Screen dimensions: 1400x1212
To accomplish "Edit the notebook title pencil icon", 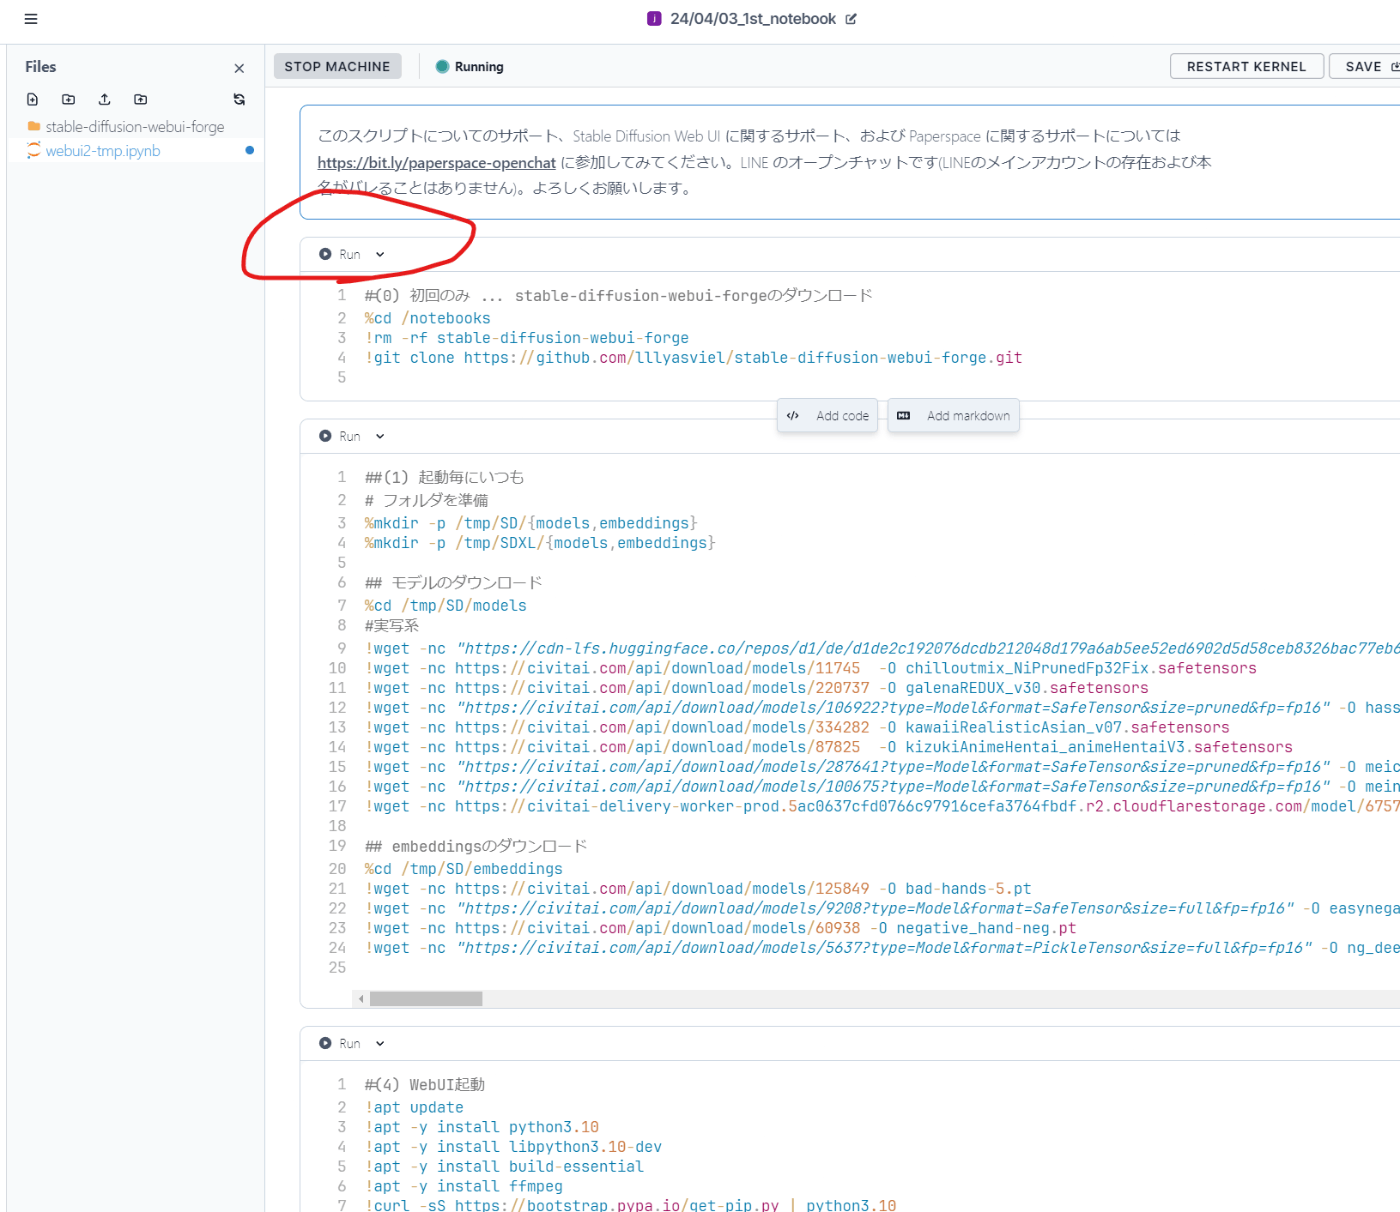I will (x=851, y=19).
